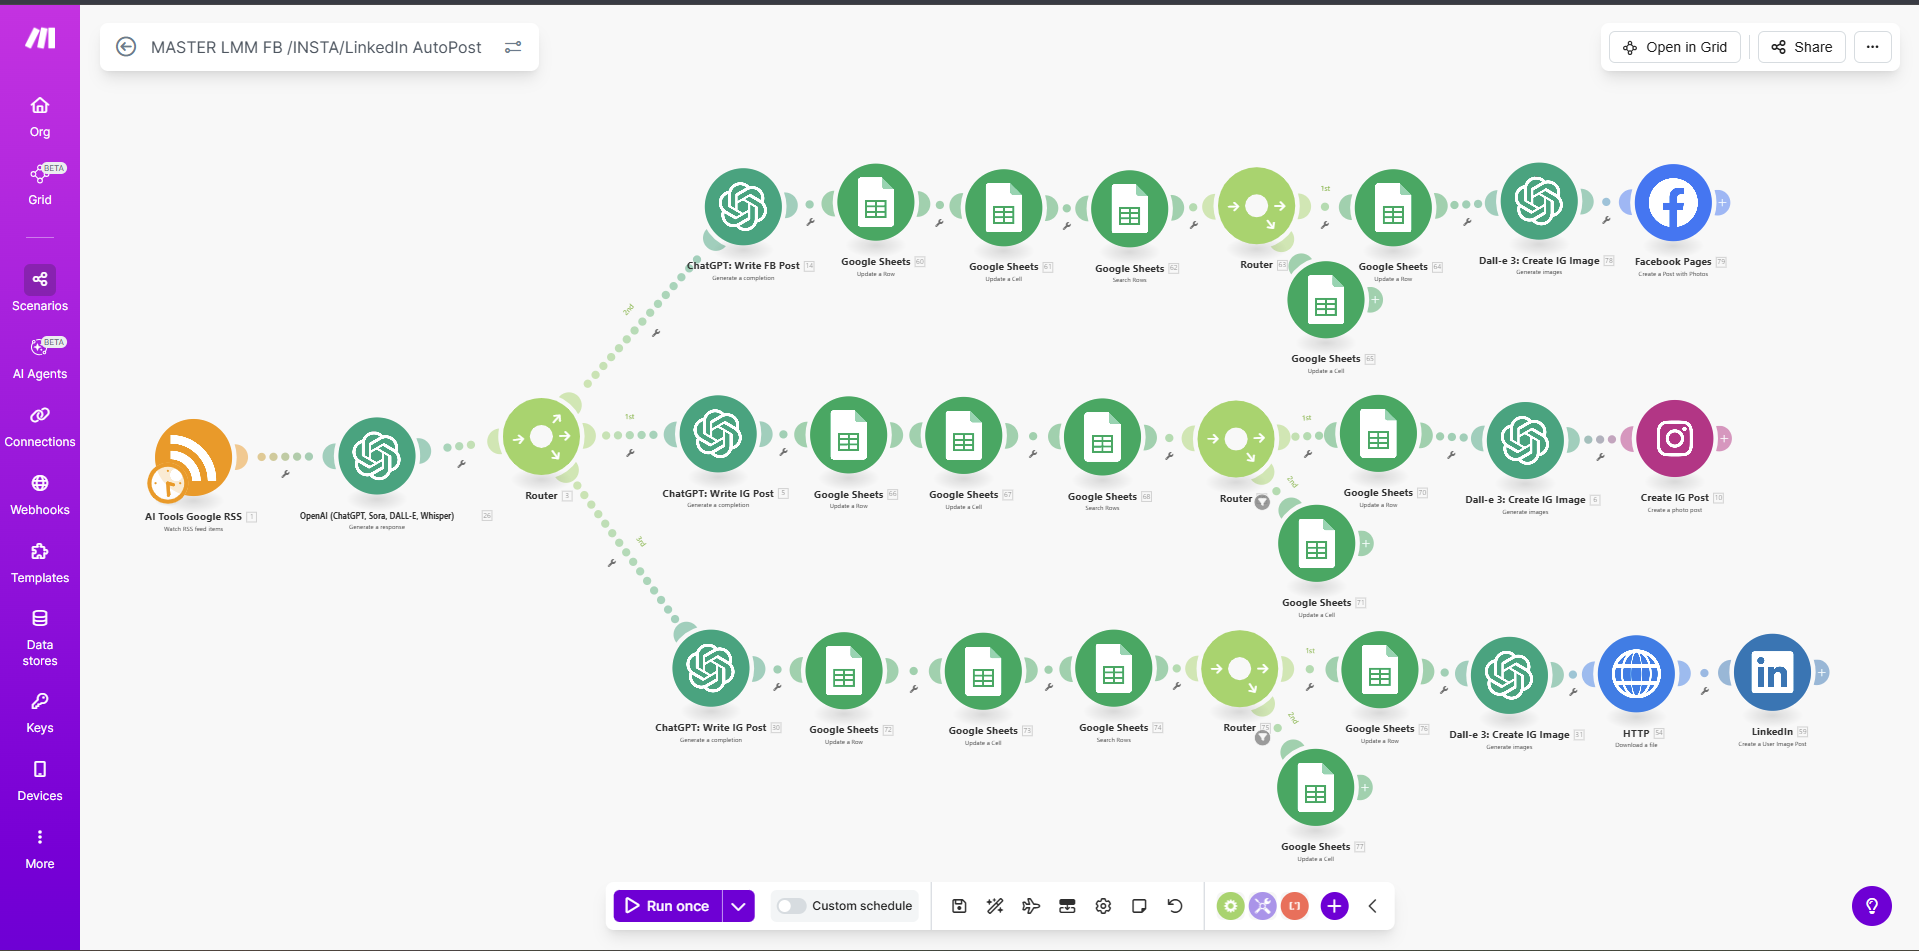
Task: Click the Open in Grid button
Action: (x=1675, y=47)
